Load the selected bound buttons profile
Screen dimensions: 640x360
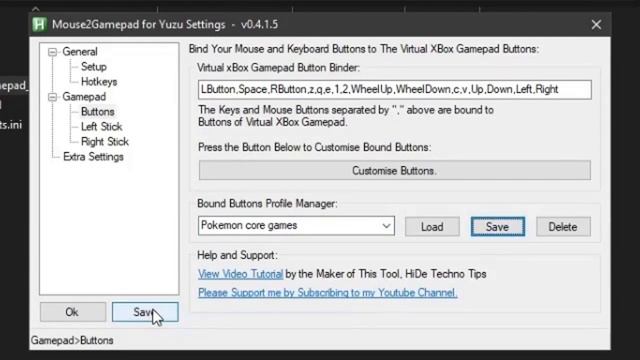(x=432, y=227)
